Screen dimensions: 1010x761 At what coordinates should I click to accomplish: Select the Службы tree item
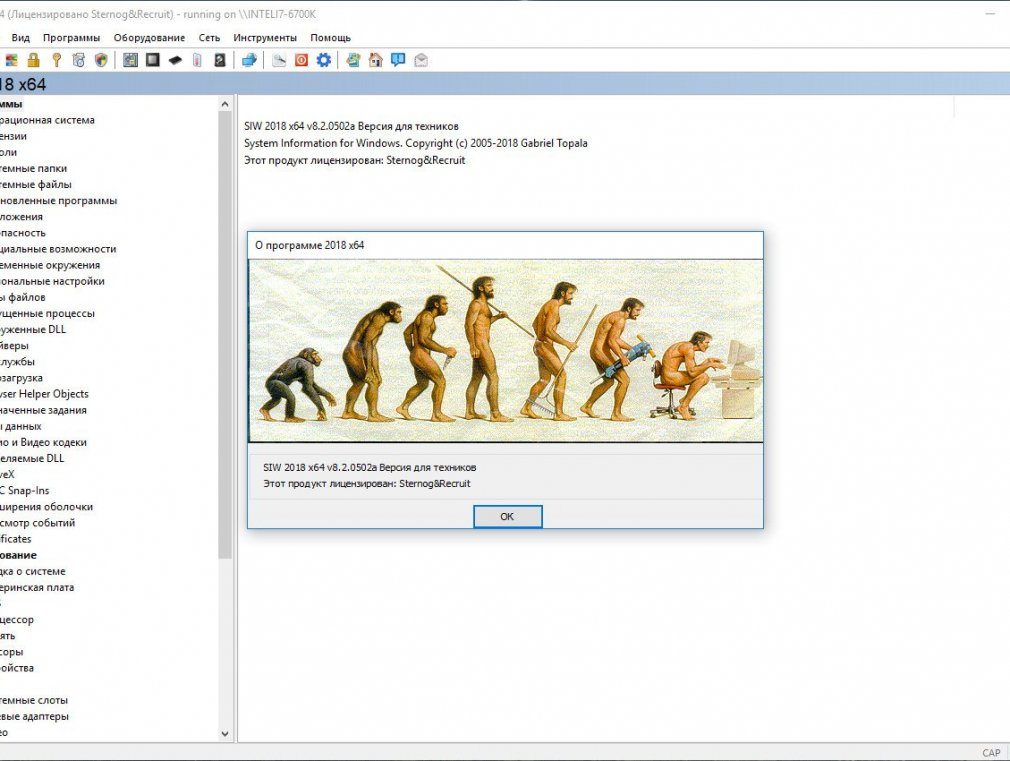tap(17, 361)
